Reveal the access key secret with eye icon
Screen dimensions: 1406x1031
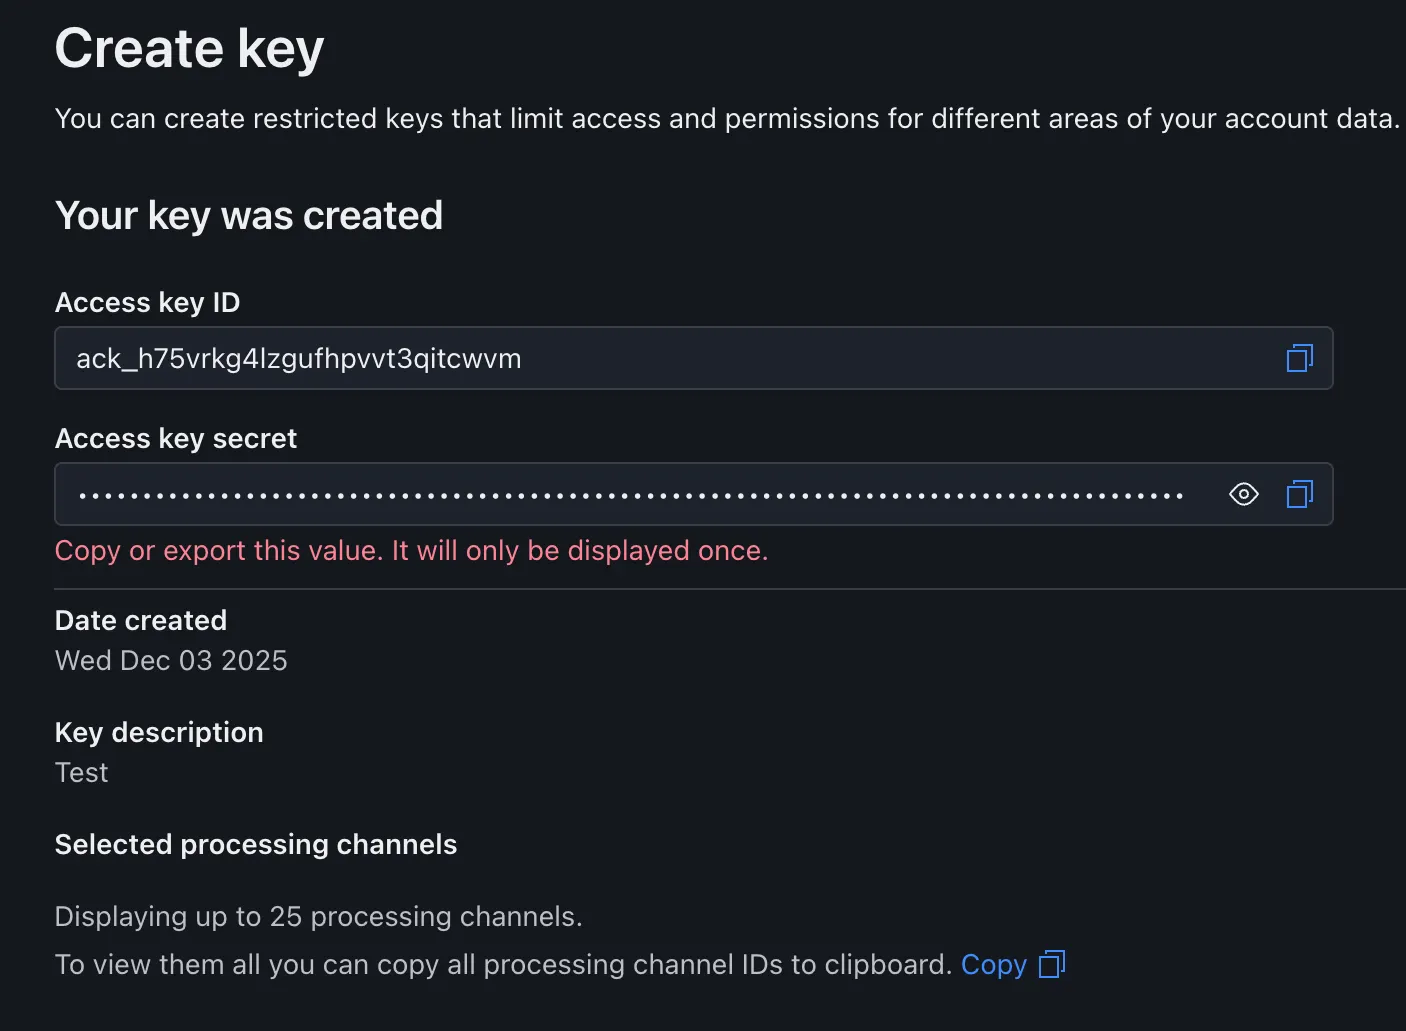[1243, 494]
